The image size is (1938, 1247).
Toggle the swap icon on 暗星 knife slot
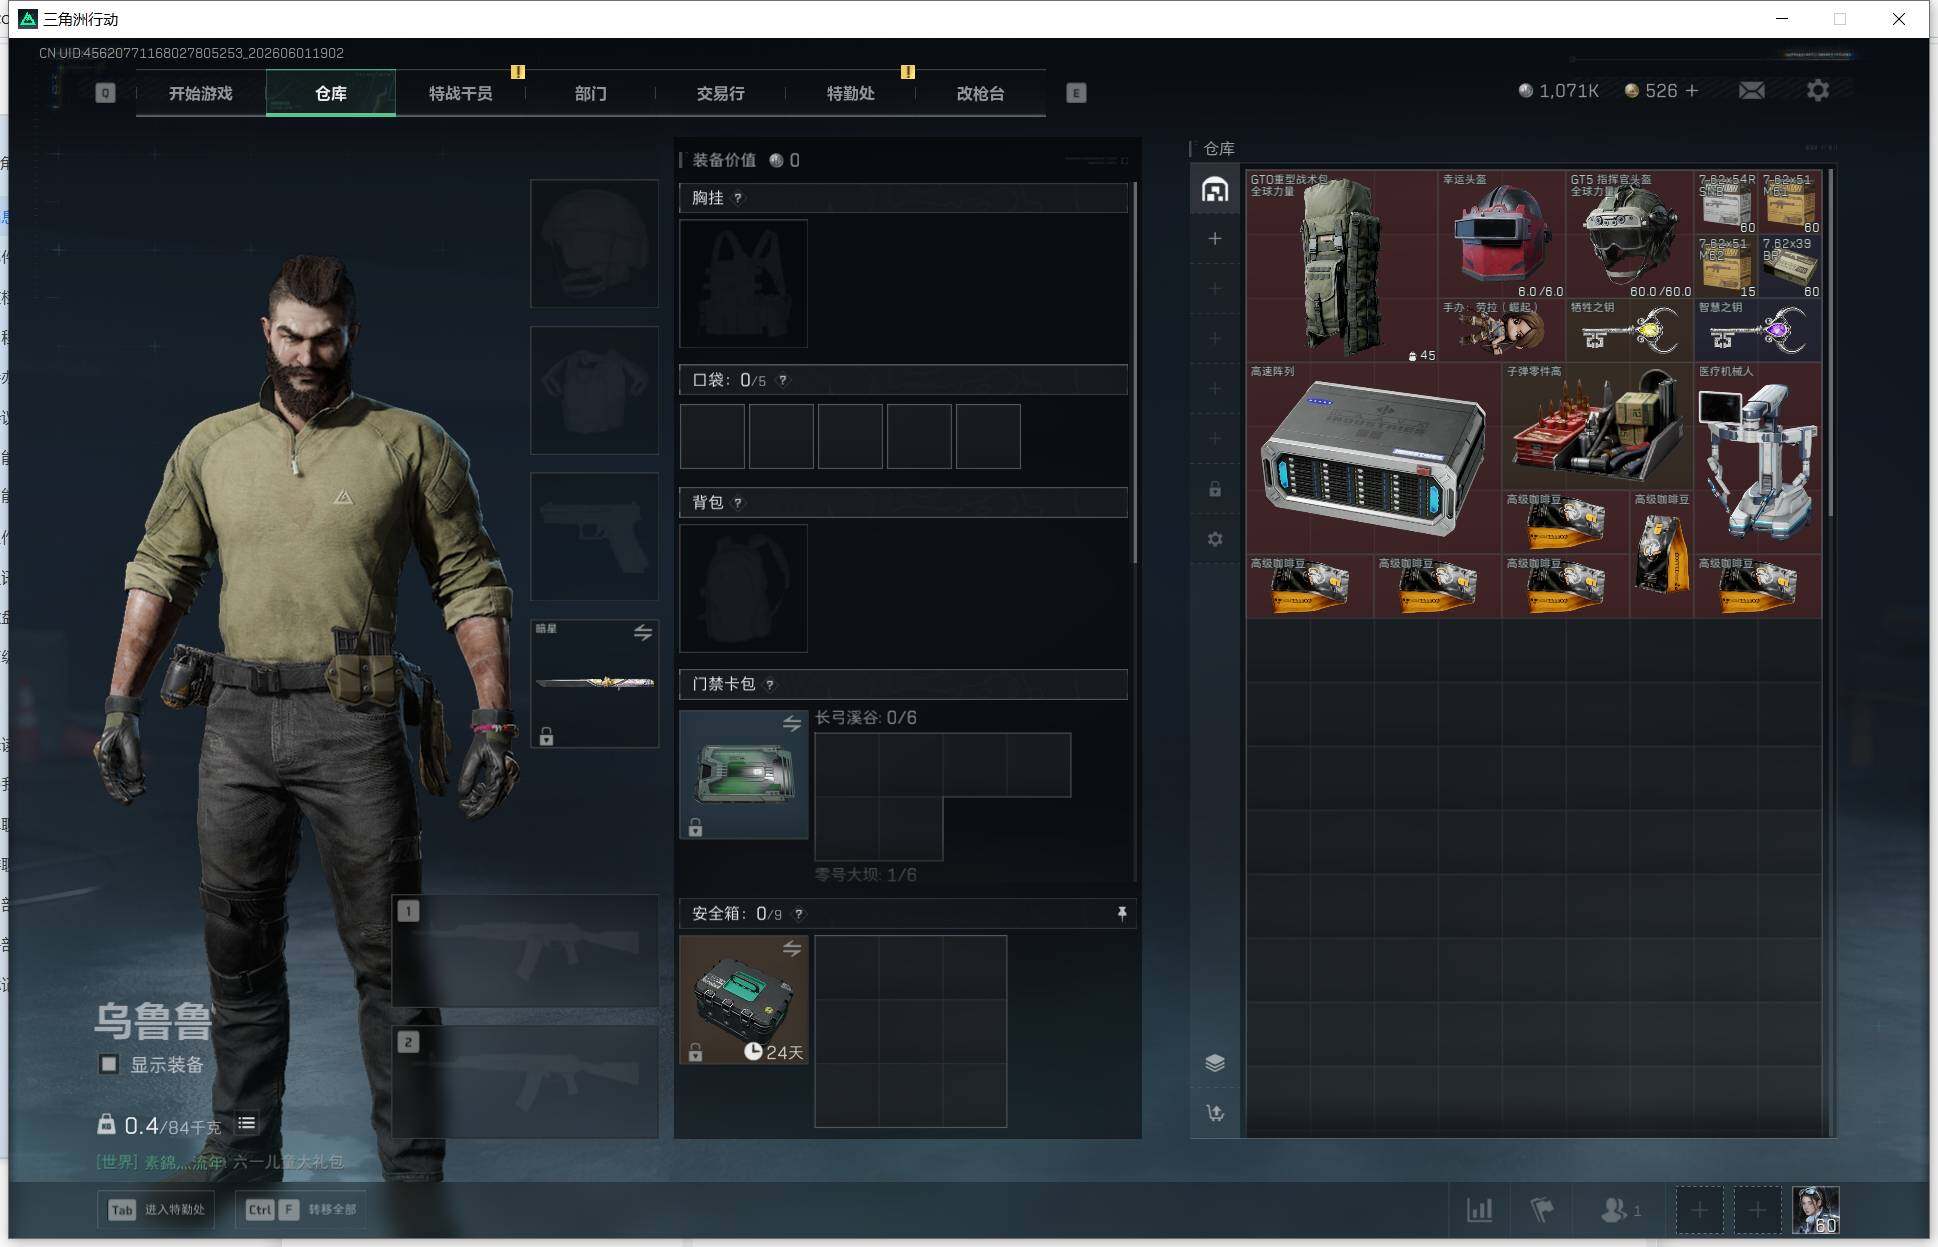click(x=643, y=633)
